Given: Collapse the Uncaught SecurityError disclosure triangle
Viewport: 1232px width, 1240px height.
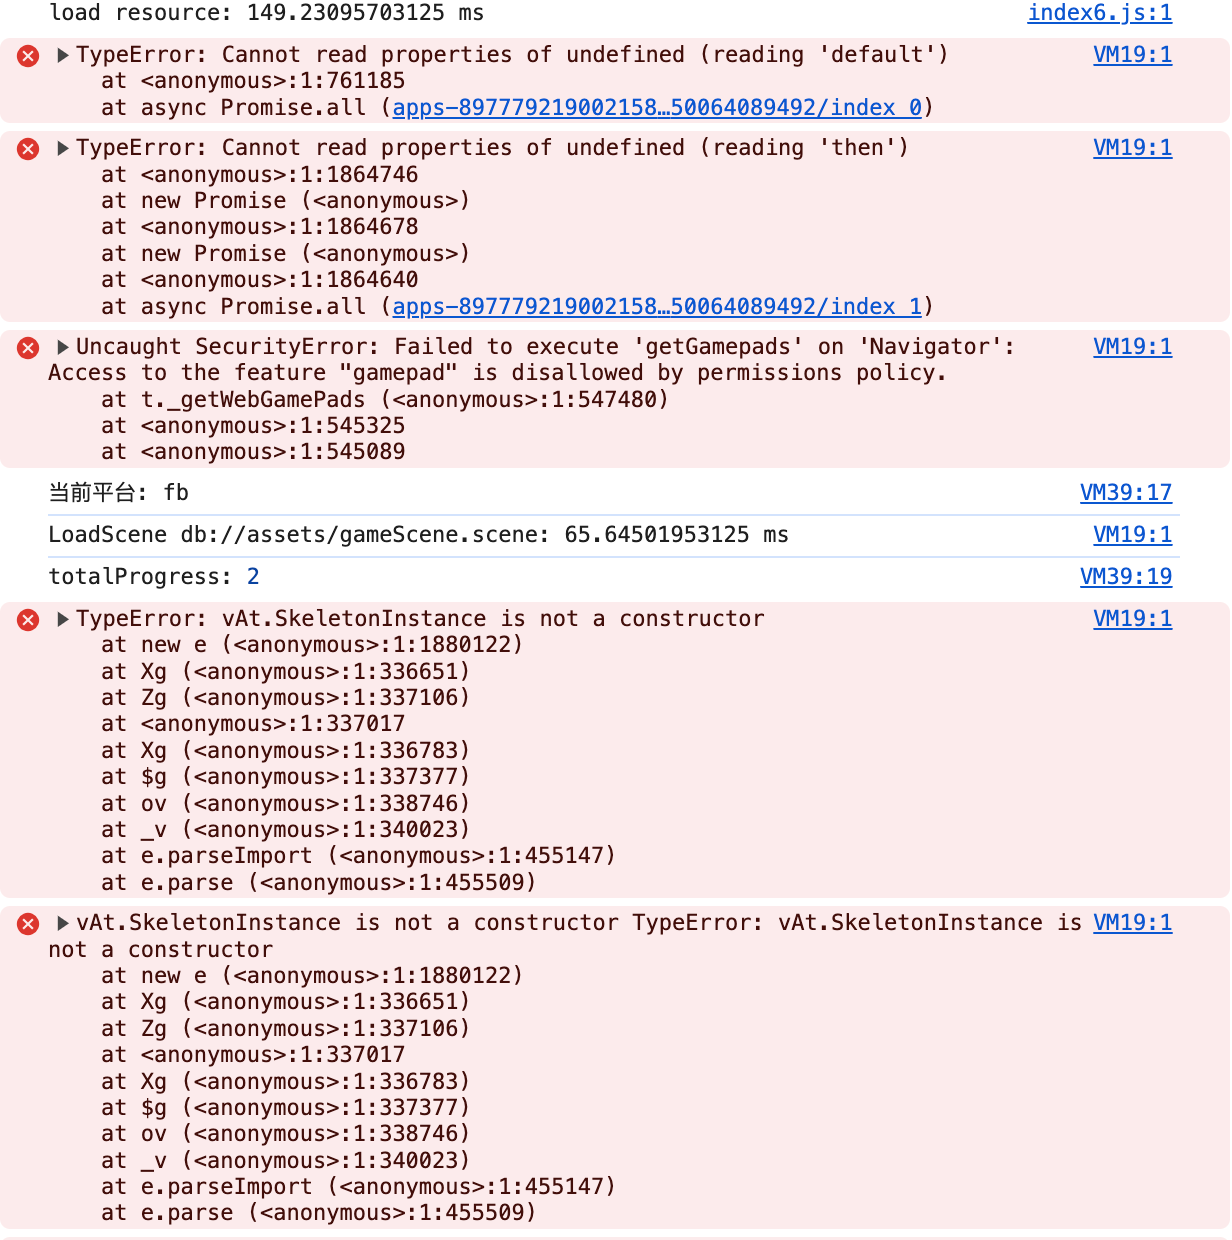Looking at the screenshot, I should [63, 347].
